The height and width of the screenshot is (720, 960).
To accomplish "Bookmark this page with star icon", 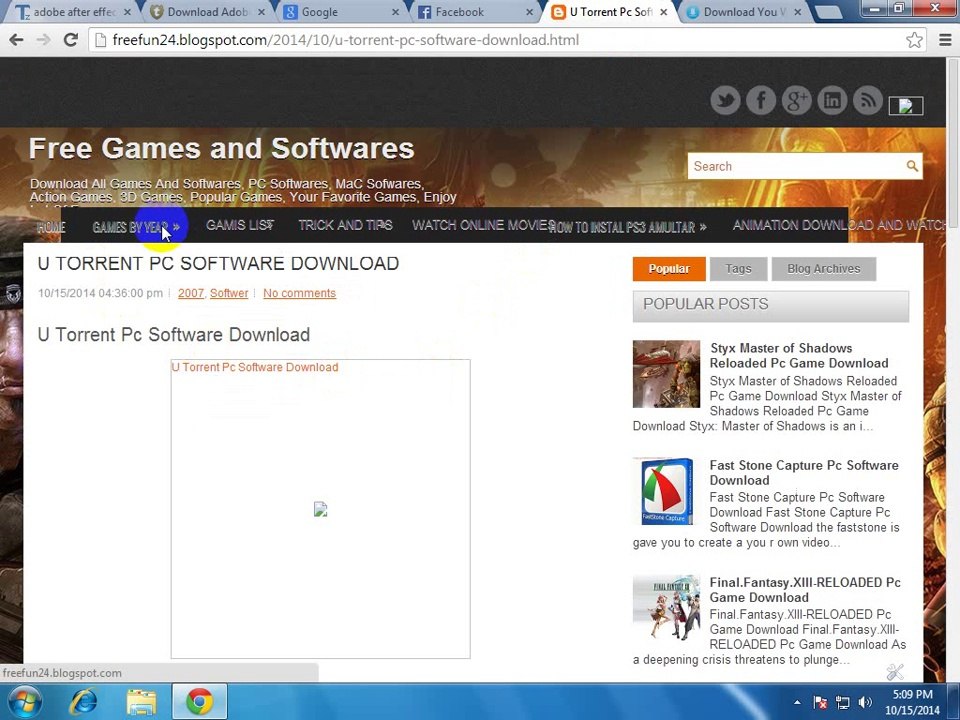I will 914,40.
